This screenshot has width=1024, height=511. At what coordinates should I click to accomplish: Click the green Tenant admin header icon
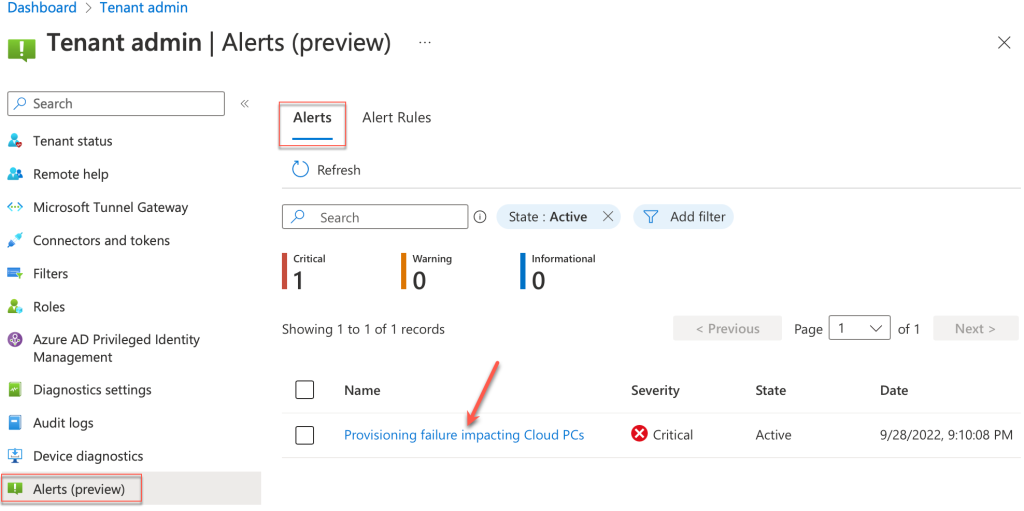click(x=22, y=50)
